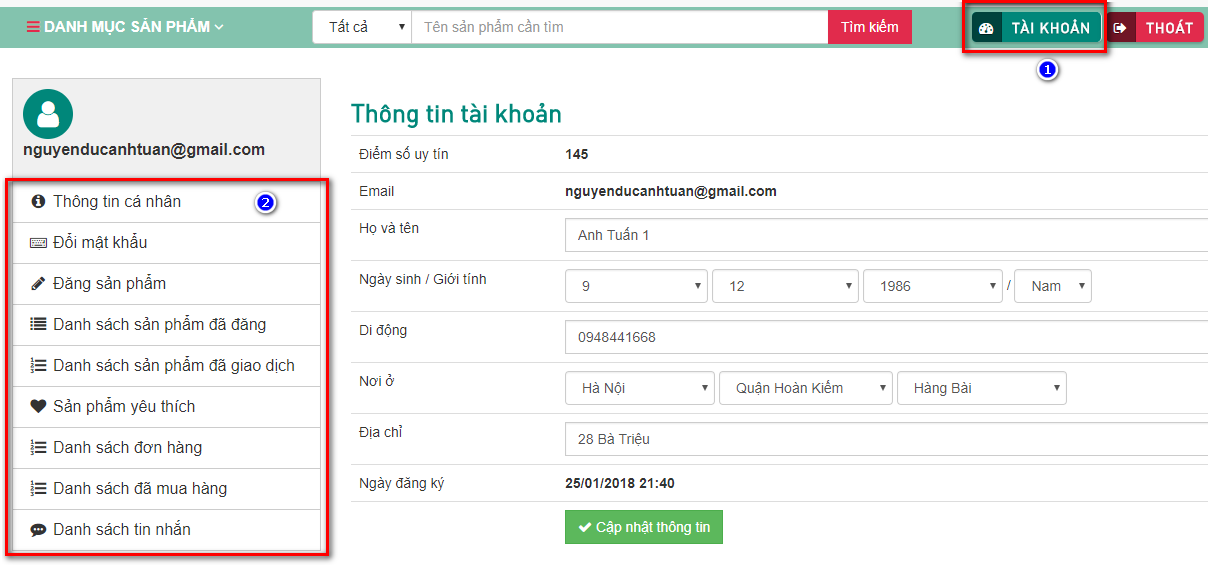Screen dimensions: 1208x565
Task: Click the pencil icon beside Đăng sản phẩm
Action: (39, 284)
